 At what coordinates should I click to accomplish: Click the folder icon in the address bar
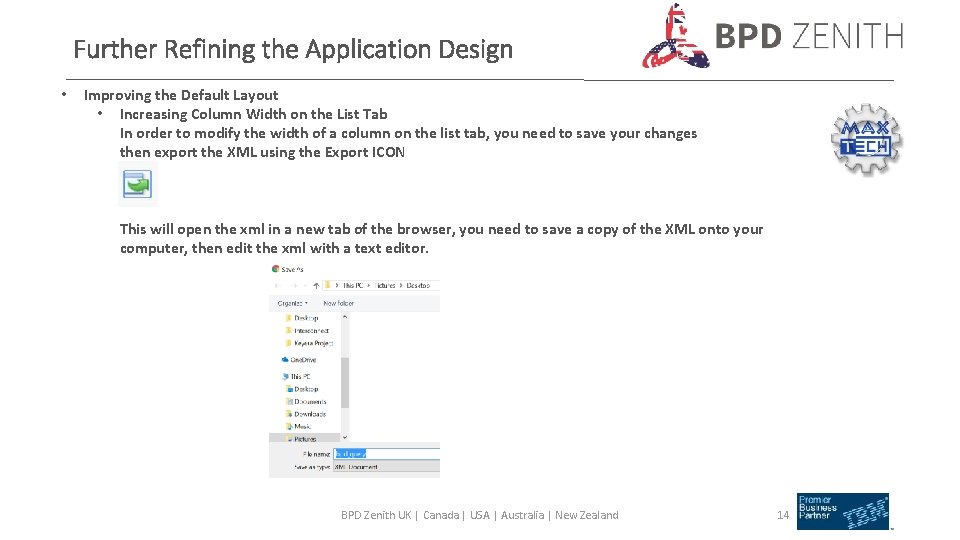click(328, 285)
